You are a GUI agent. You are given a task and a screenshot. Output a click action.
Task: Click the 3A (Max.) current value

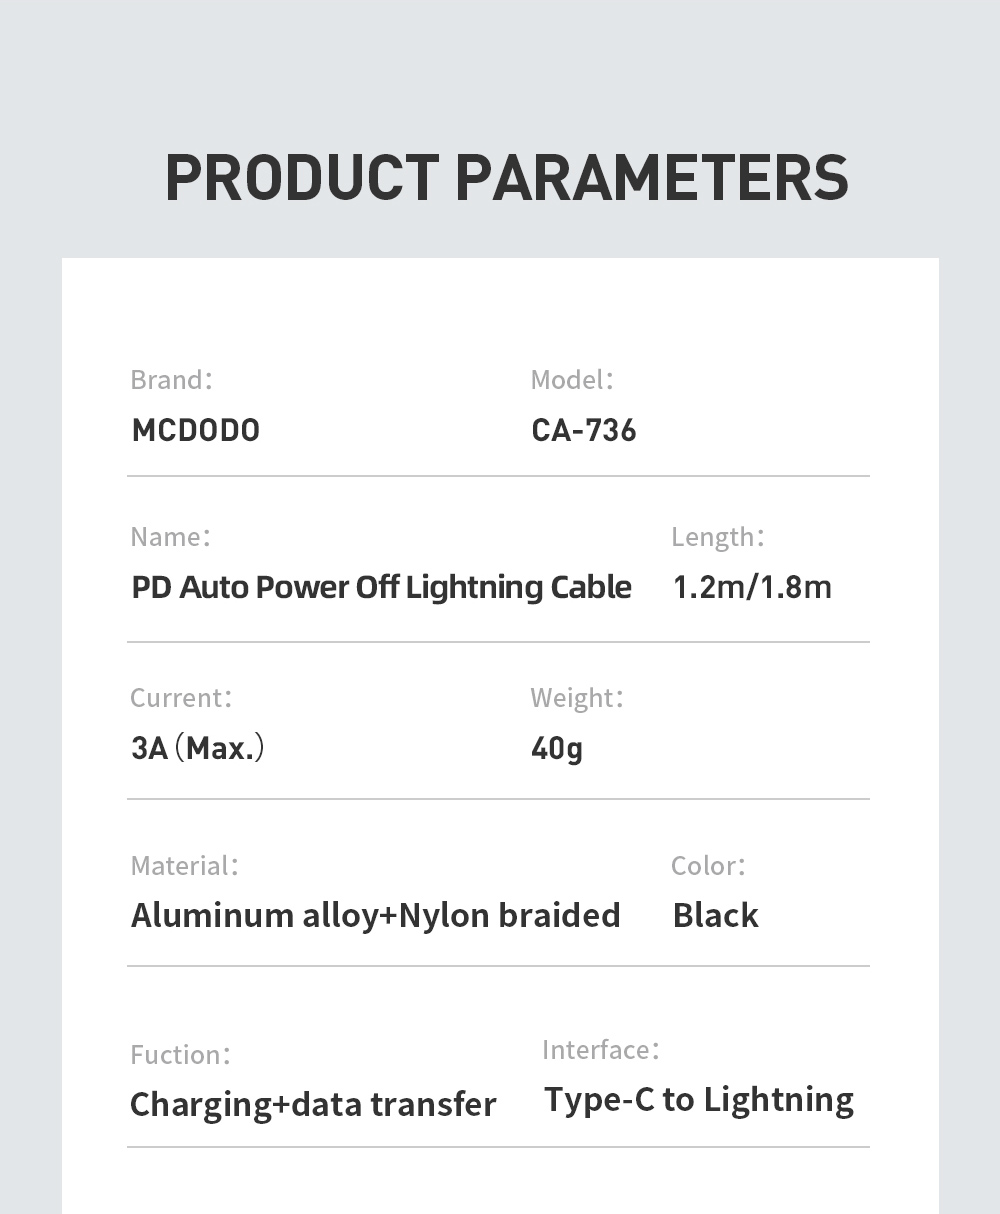[x=198, y=747]
